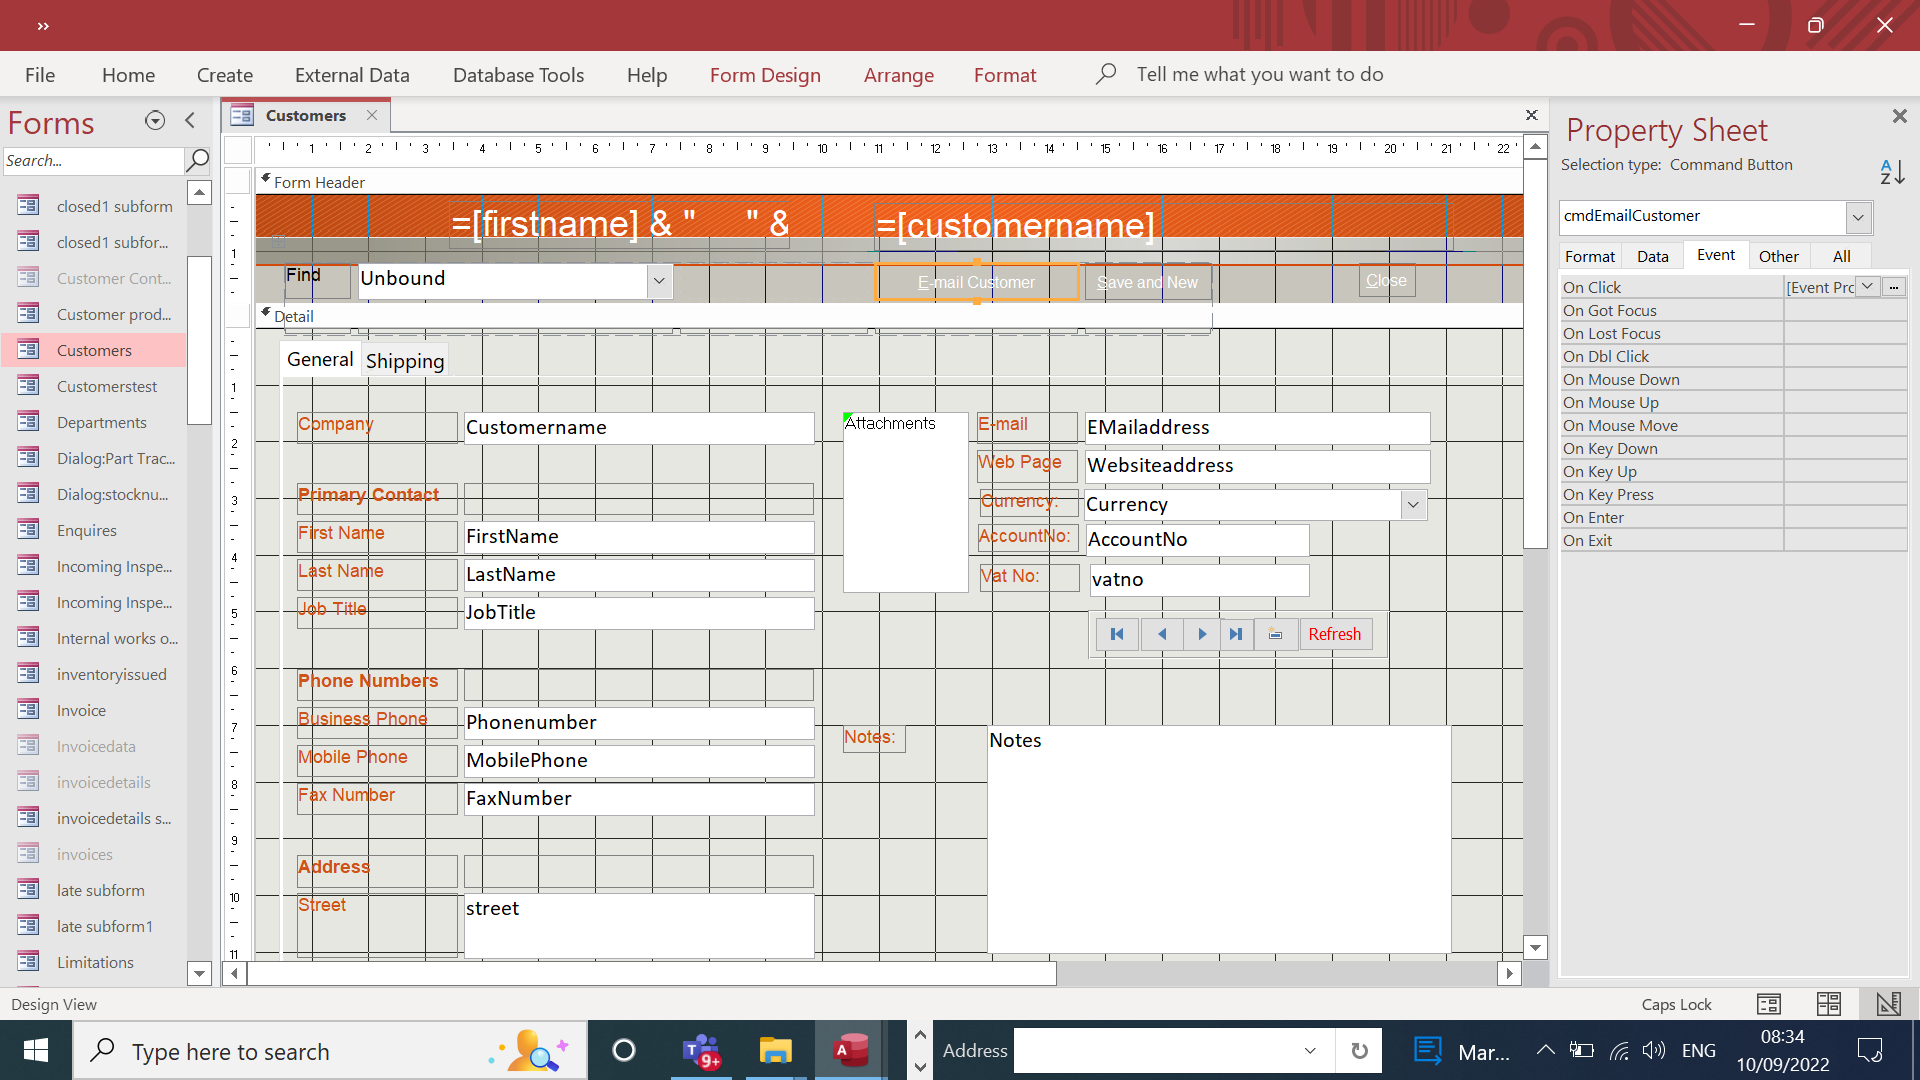The image size is (1920, 1080).
Task: Open the Form Design ribbon tab
Action: (x=765, y=75)
